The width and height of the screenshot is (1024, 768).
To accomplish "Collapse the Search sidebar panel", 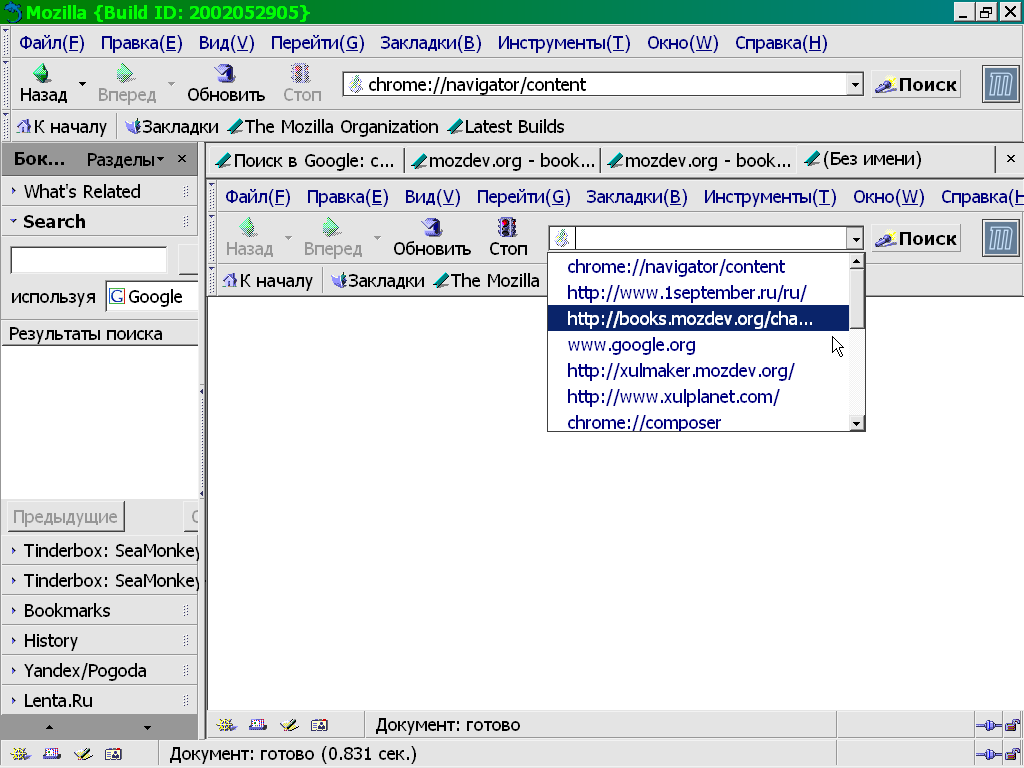I will coord(54,222).
